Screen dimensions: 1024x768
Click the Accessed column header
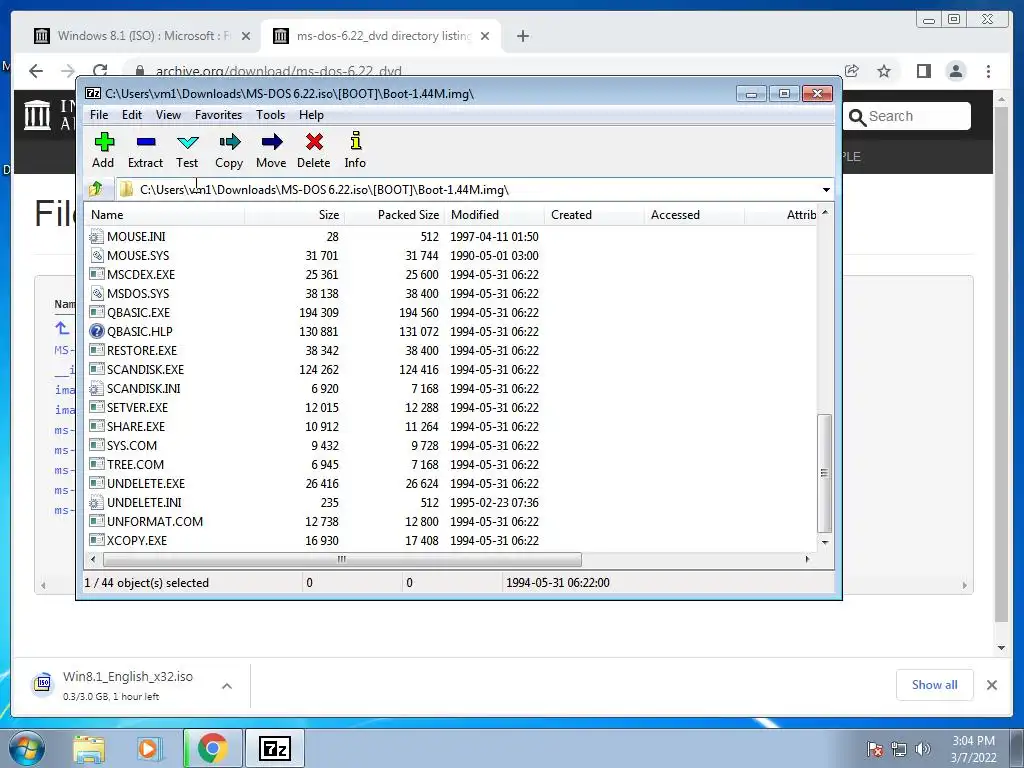694,215
